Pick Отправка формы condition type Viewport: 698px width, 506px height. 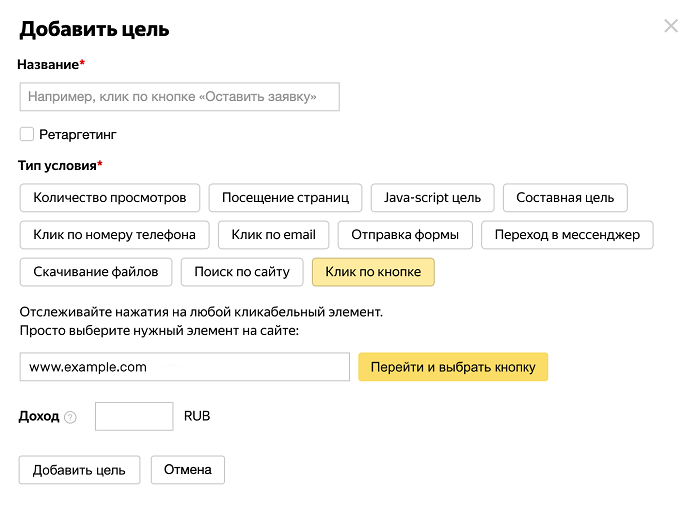pyautogui.click(x=405, y=235)
